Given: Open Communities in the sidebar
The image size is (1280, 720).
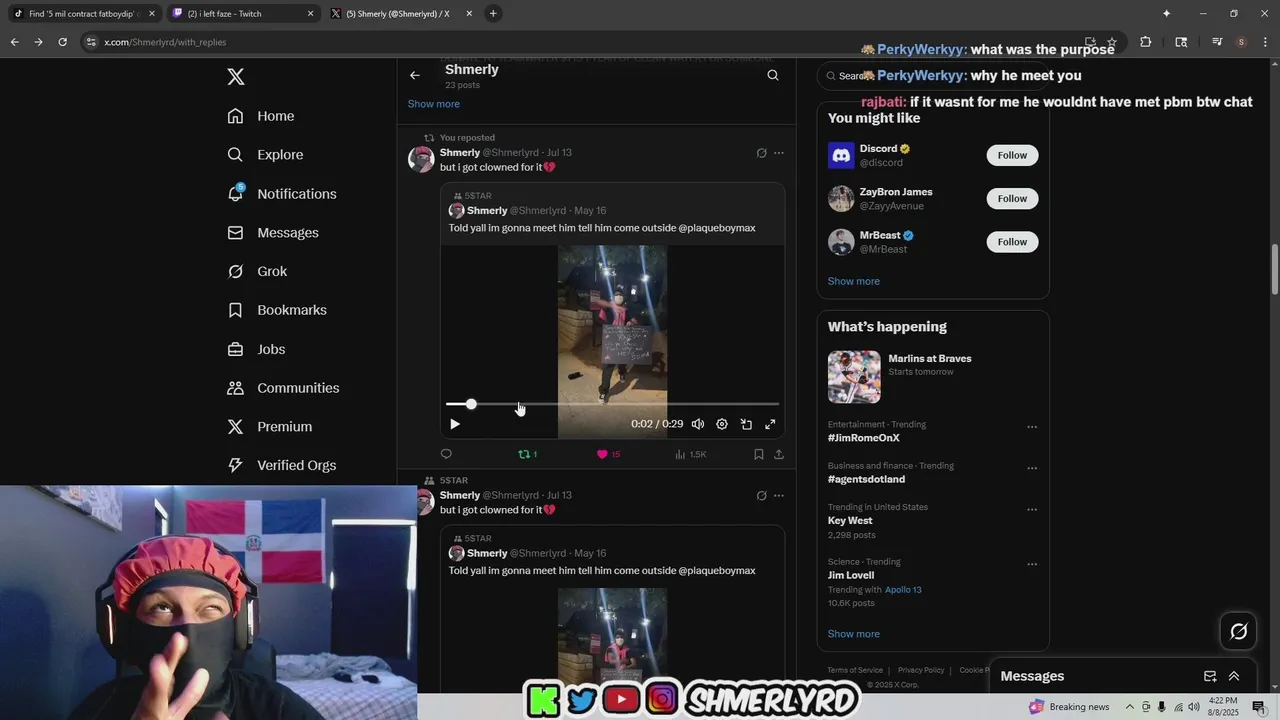Looking at the screenshot, I should pyautogui.click(x=283, y=388).
